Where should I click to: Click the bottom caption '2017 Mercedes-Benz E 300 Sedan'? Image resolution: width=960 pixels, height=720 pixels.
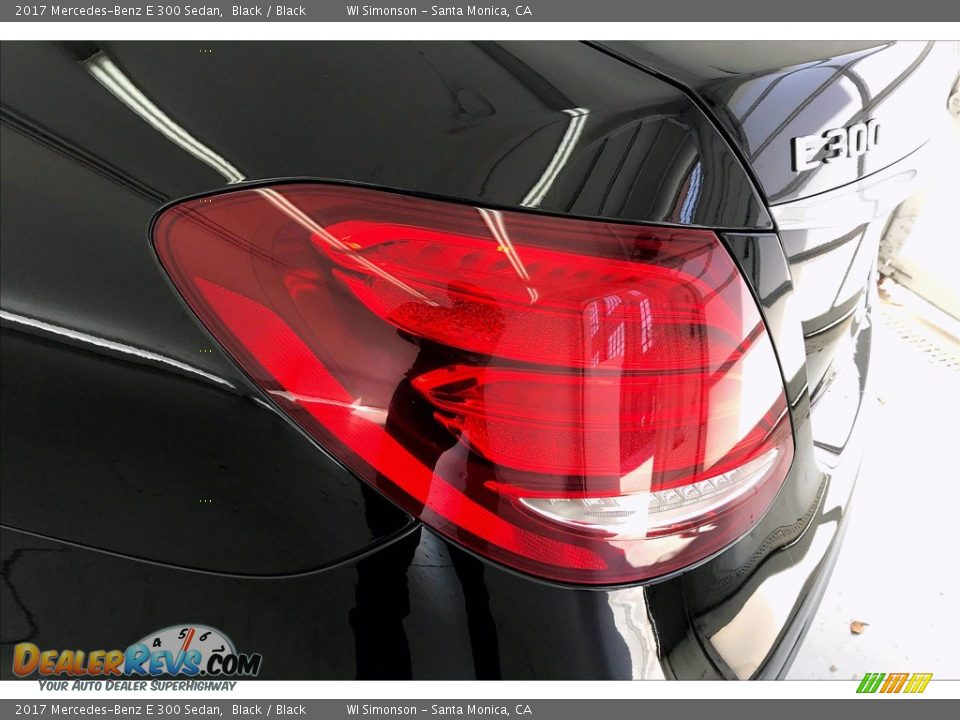119,710
